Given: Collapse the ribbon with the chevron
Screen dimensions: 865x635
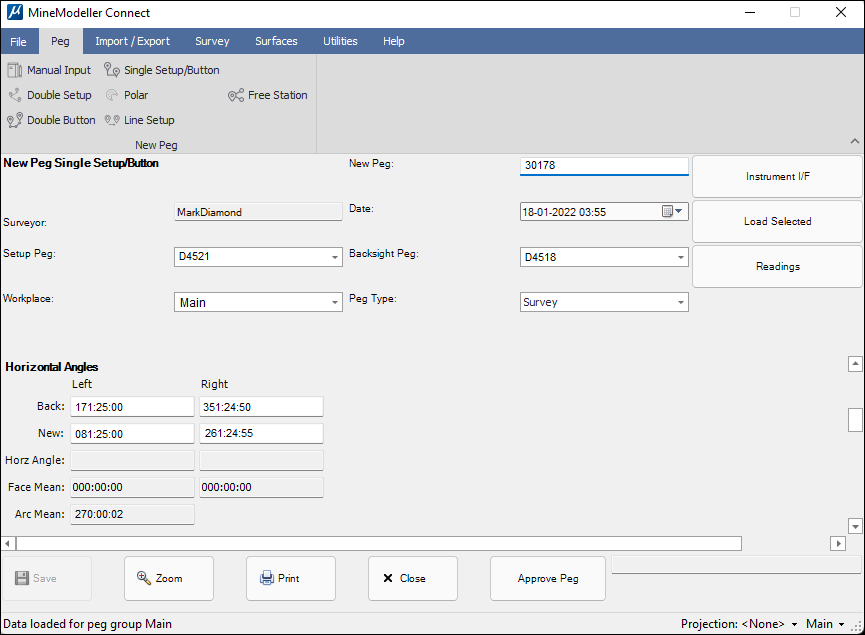Looking at the screenshot, I should pos(854,142).
